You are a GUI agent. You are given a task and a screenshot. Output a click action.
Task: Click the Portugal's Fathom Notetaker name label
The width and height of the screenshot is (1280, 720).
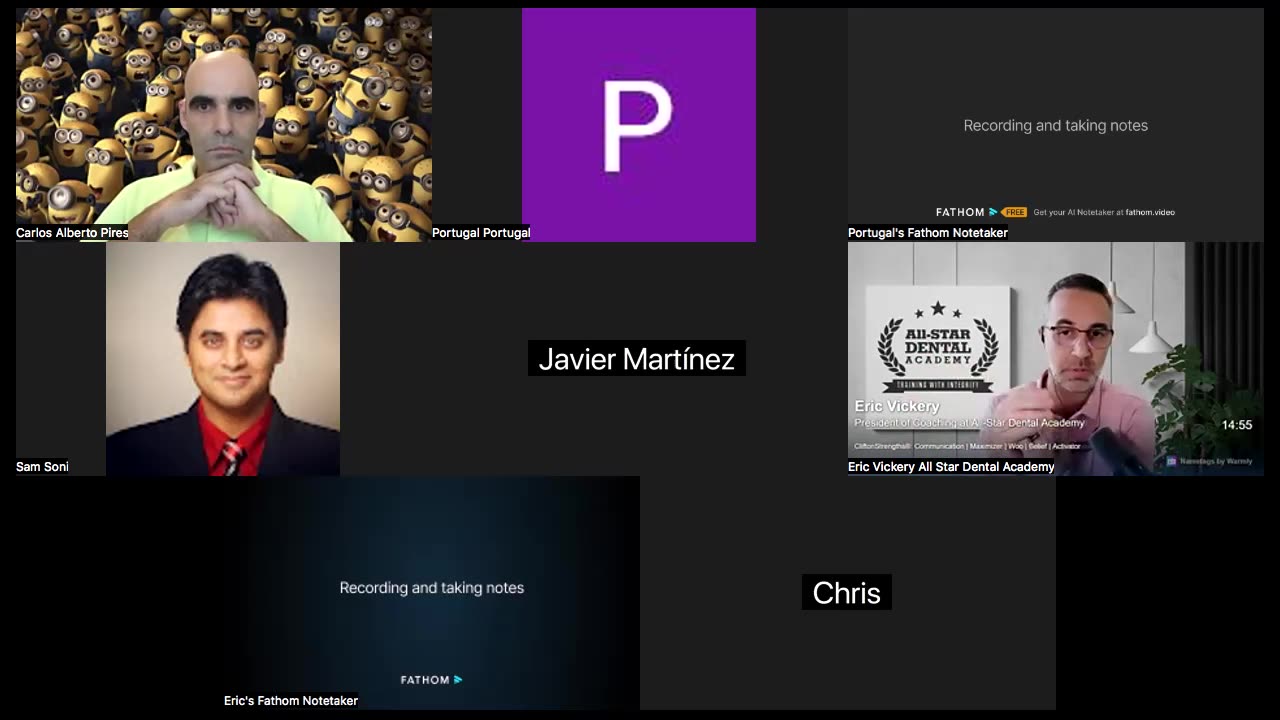coord(928,233)
